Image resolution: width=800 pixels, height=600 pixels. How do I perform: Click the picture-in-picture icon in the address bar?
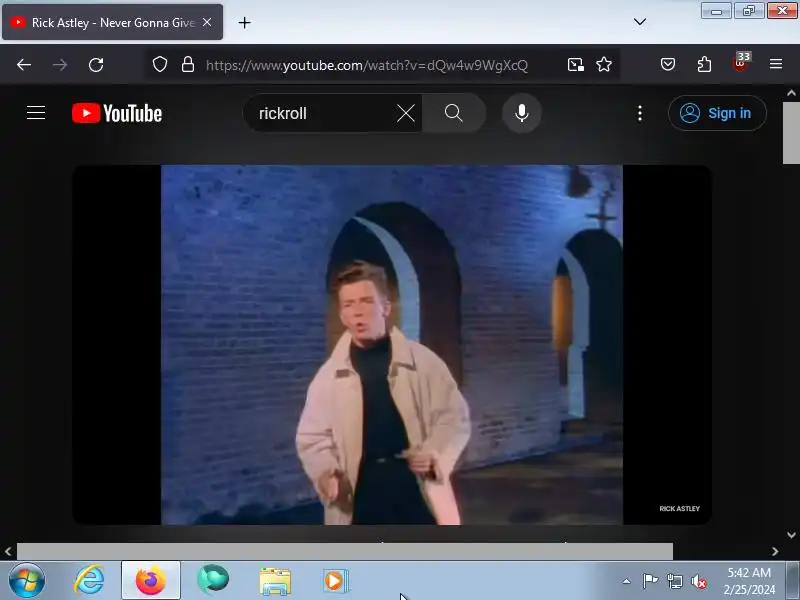[x=576, y=64]
